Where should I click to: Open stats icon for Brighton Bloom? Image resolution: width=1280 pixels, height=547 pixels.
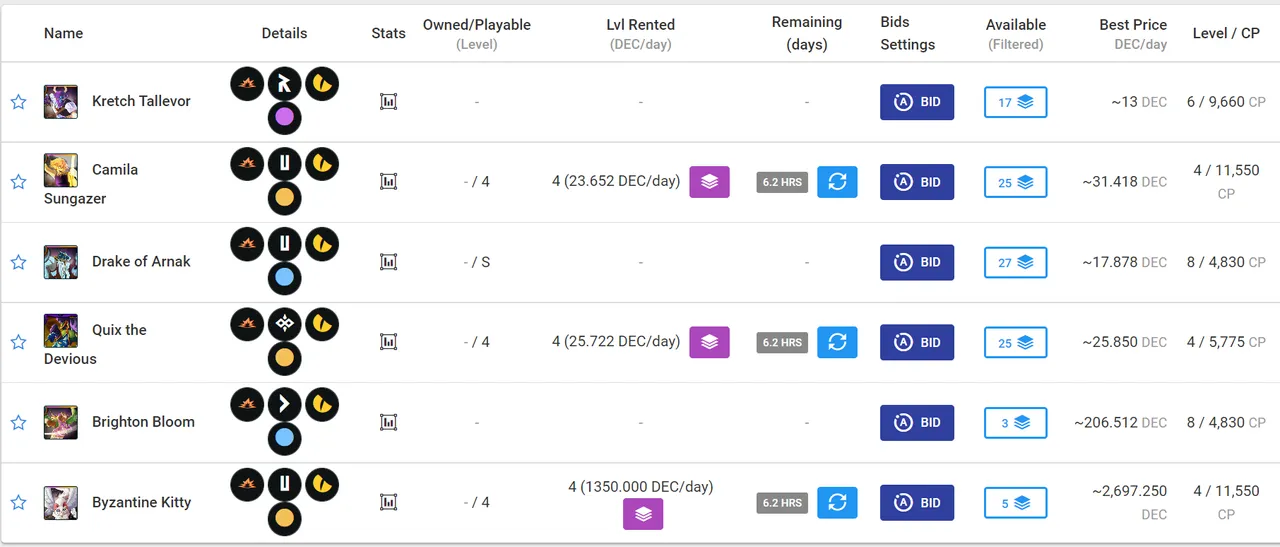389,422
